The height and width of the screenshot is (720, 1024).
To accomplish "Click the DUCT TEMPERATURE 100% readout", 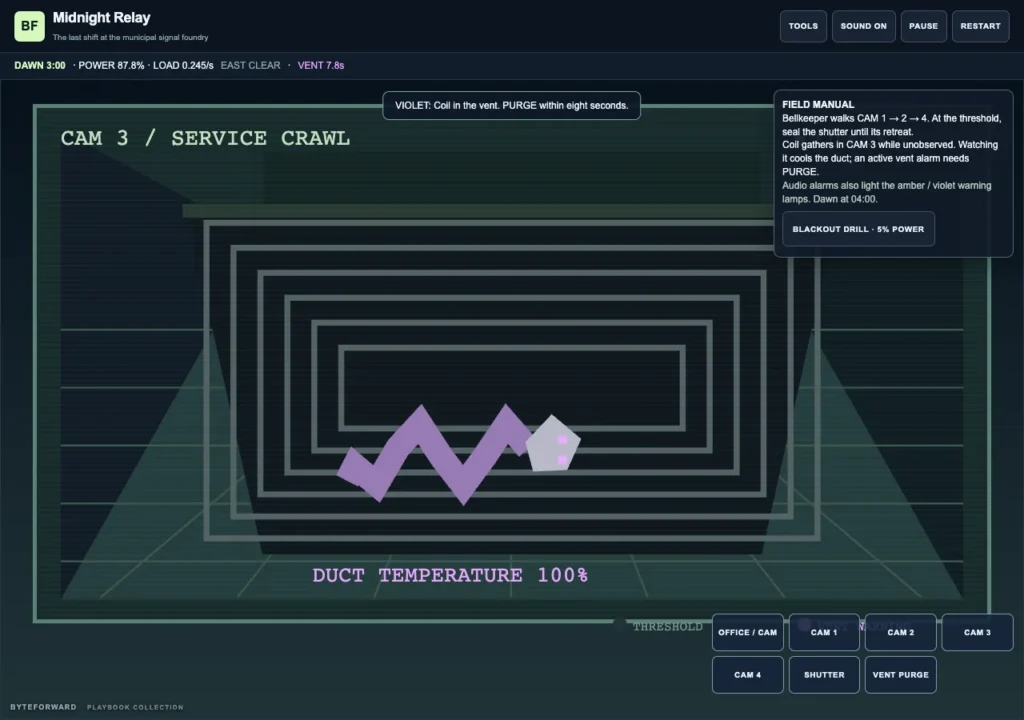I will click(x=450, y=575).
